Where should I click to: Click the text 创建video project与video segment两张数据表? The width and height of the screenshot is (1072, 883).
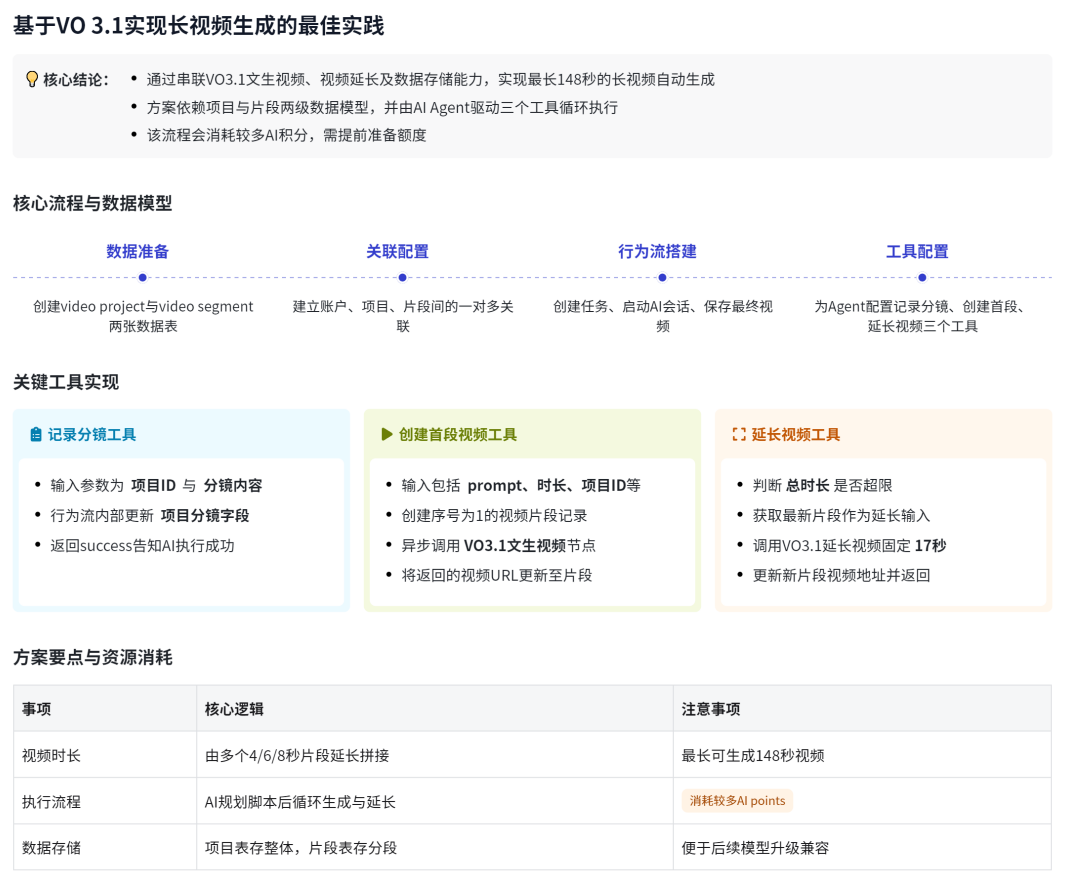[143, 316]
